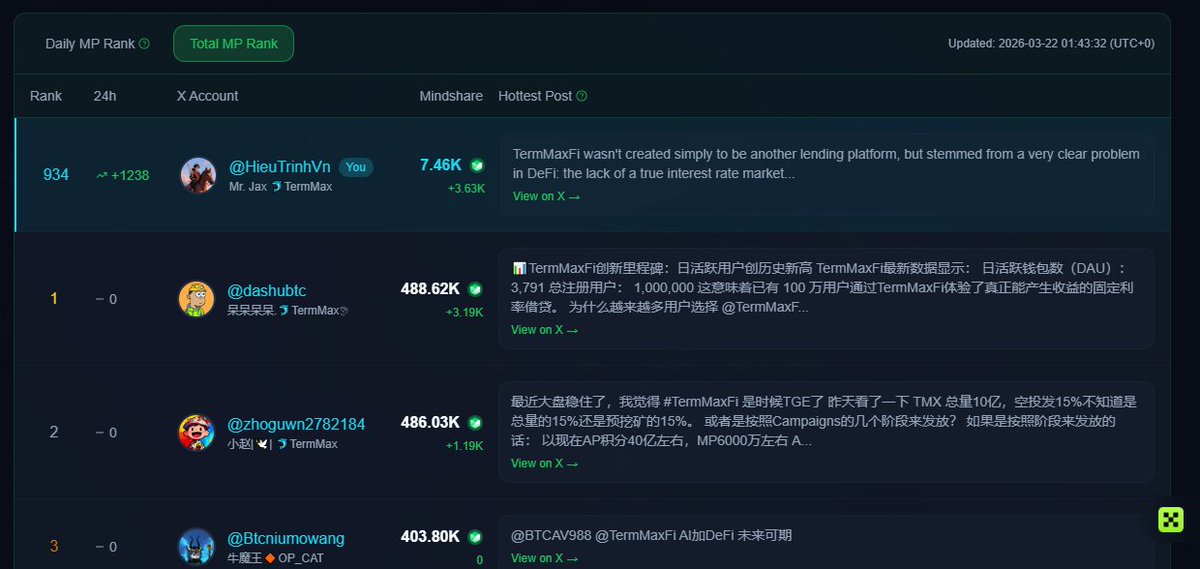Open View on X for dashubtc post
The image size is (1200, 569).
[x=544, y=330]
